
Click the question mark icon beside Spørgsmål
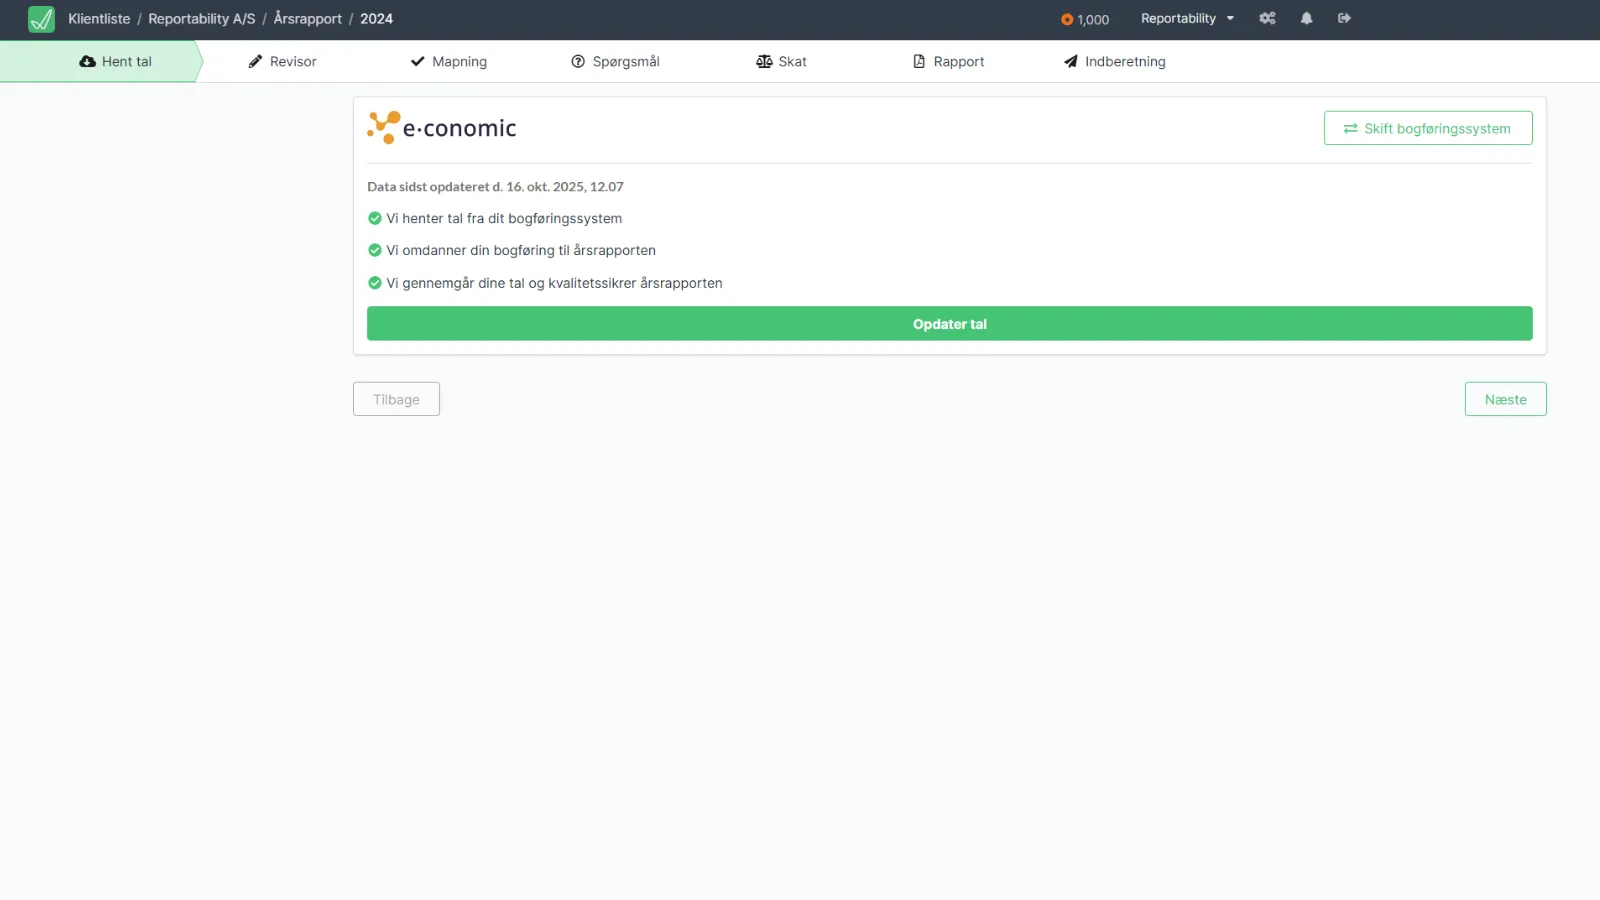click(578, 61)
